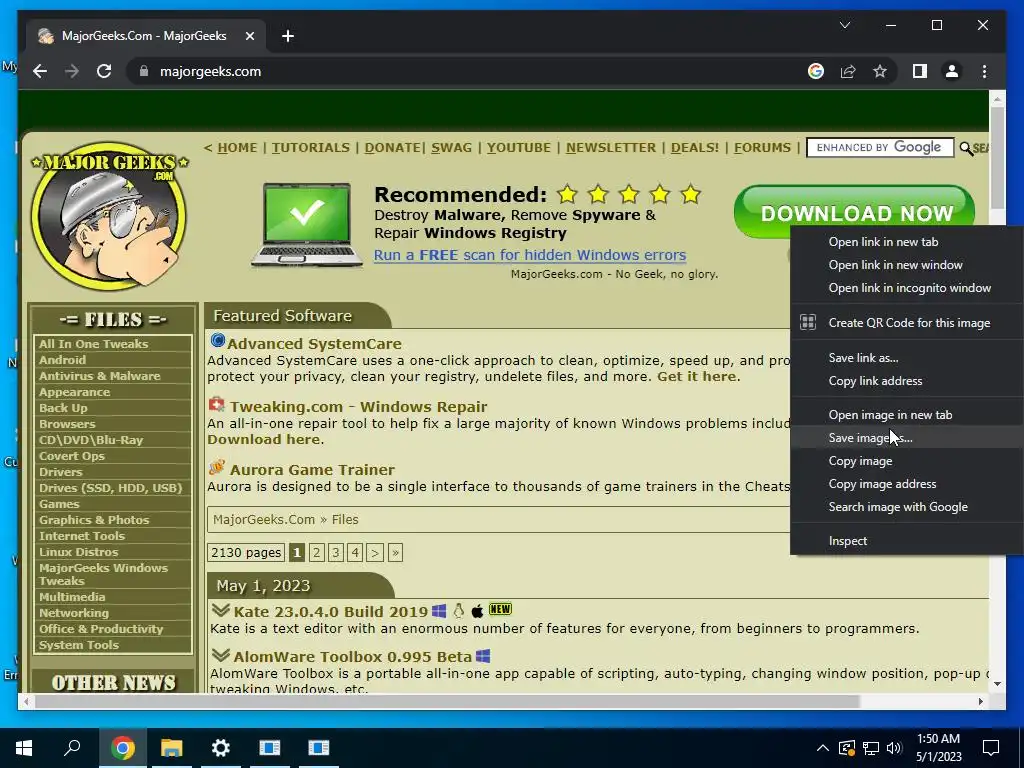Click the QR code icon in context menu

(808, 322)
